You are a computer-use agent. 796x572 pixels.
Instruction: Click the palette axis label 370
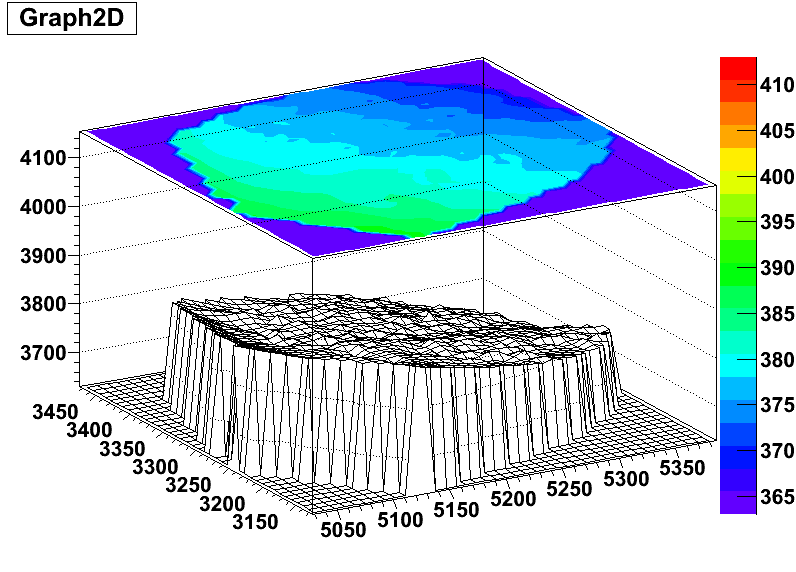[x=777, y=451]
